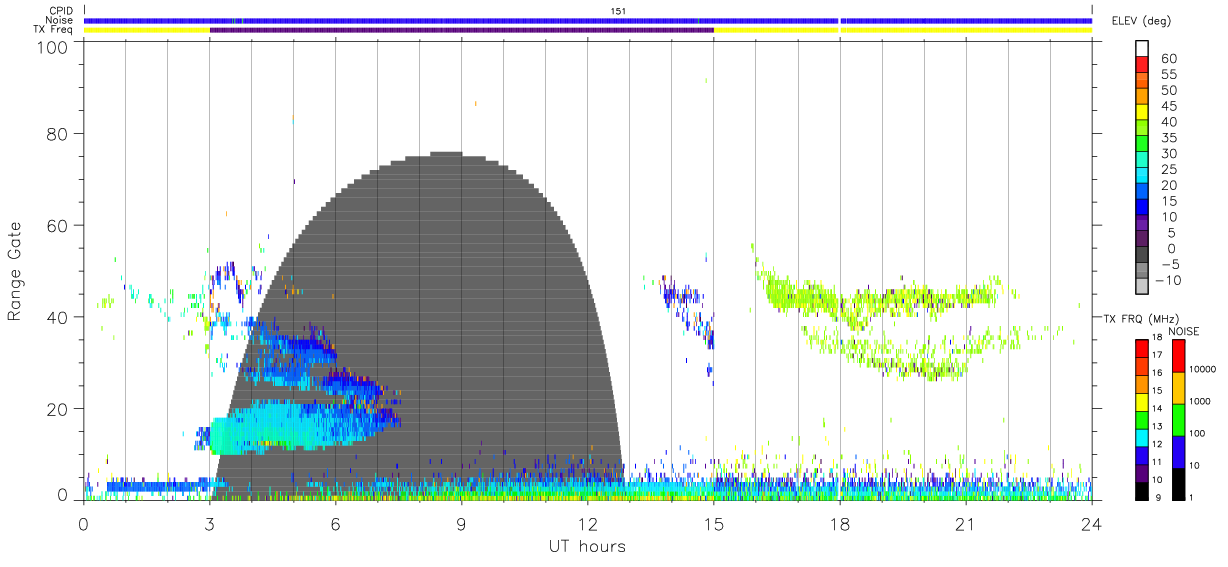
Task: Select the "24" tick on UT hours axis
Action: click(1091, 524)
